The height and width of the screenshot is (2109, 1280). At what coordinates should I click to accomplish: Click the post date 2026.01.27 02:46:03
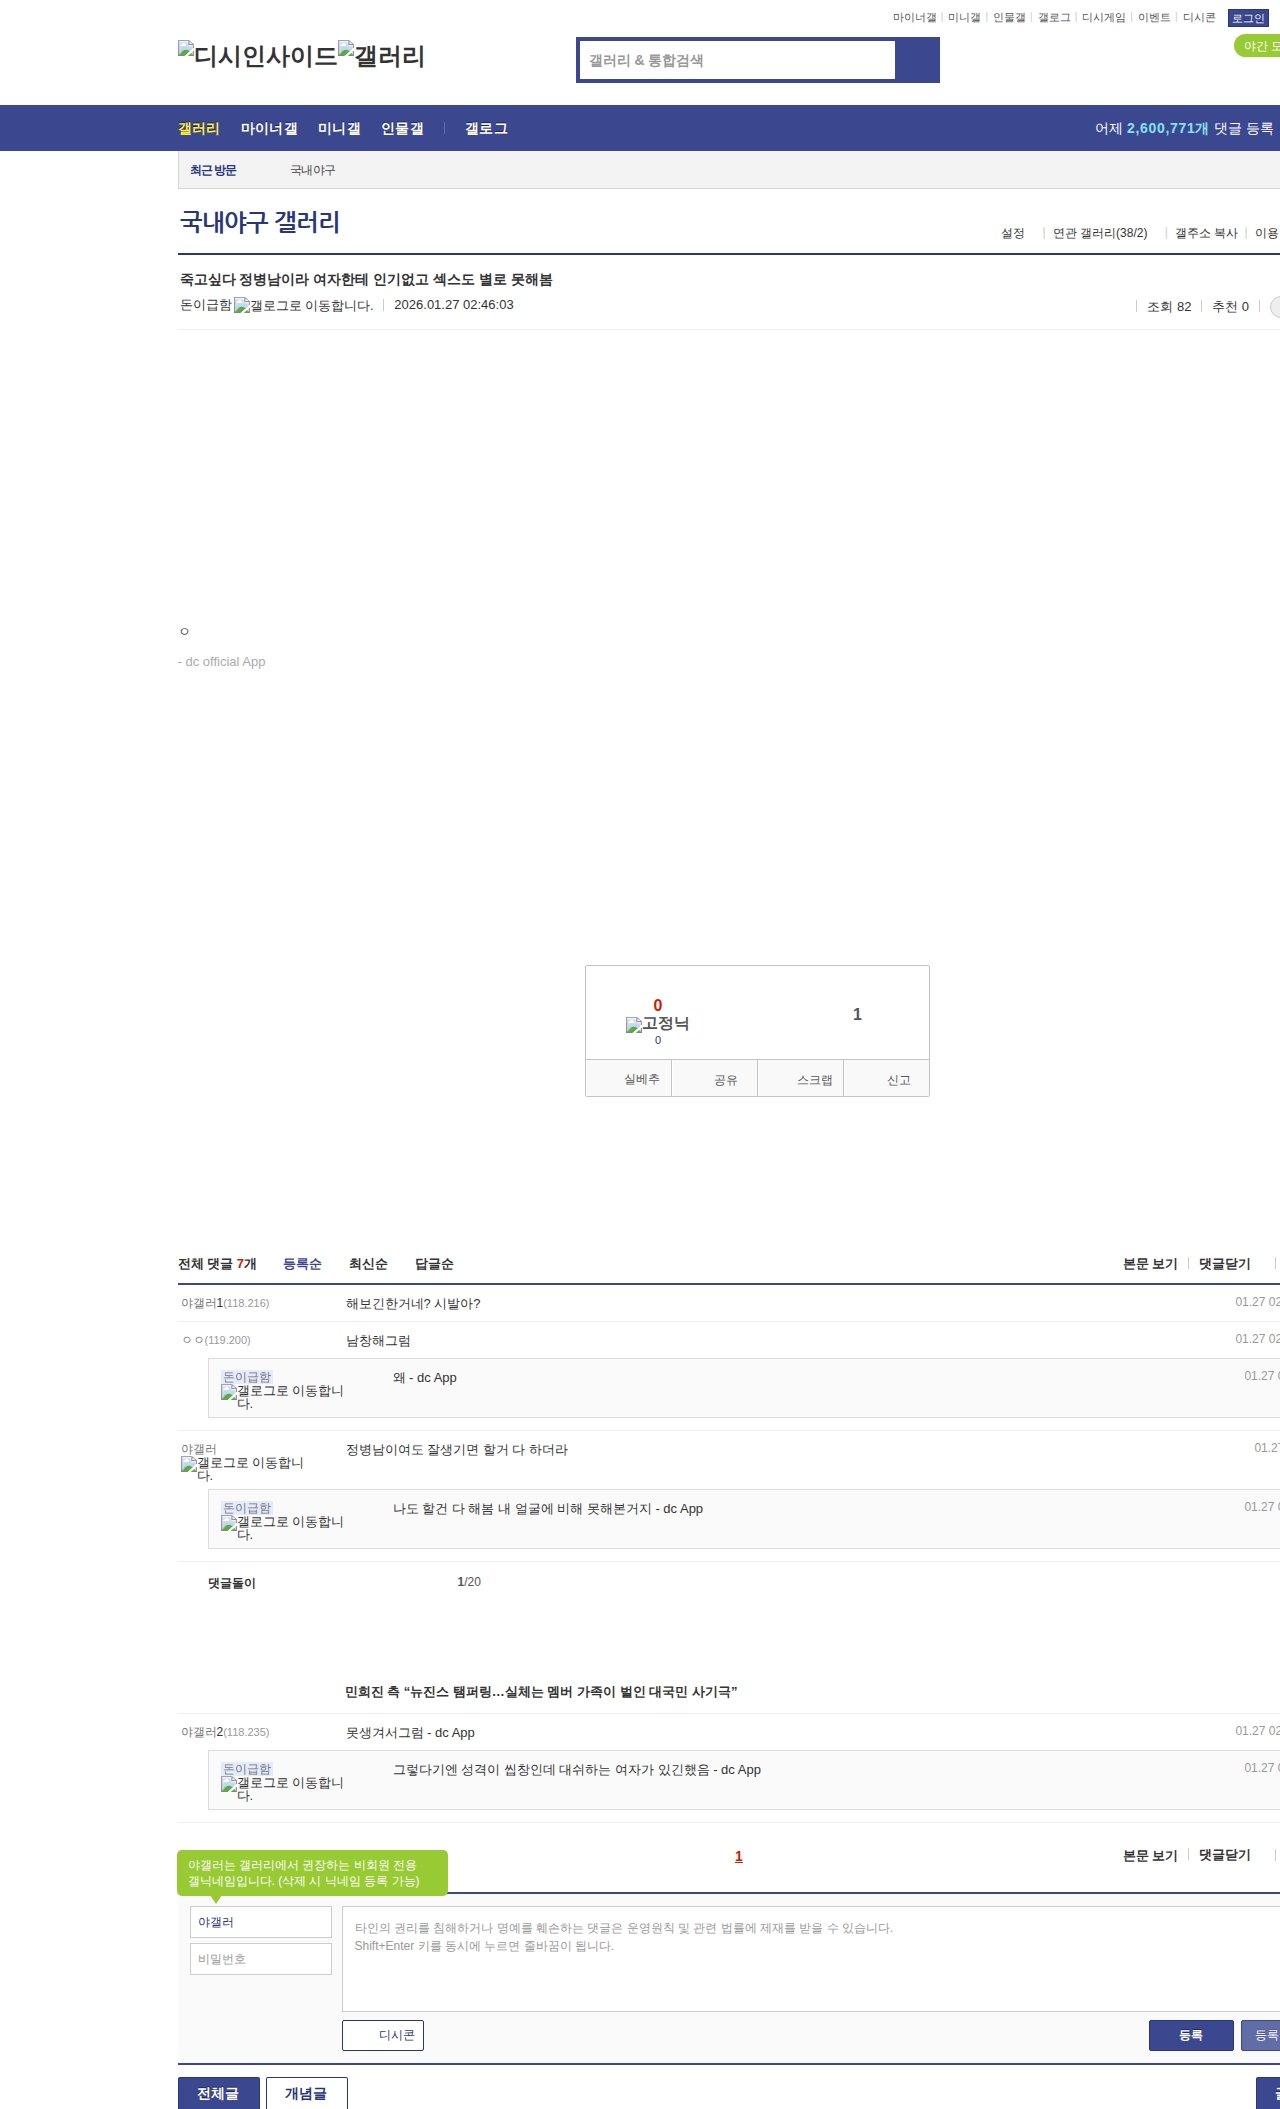(454, 305)
